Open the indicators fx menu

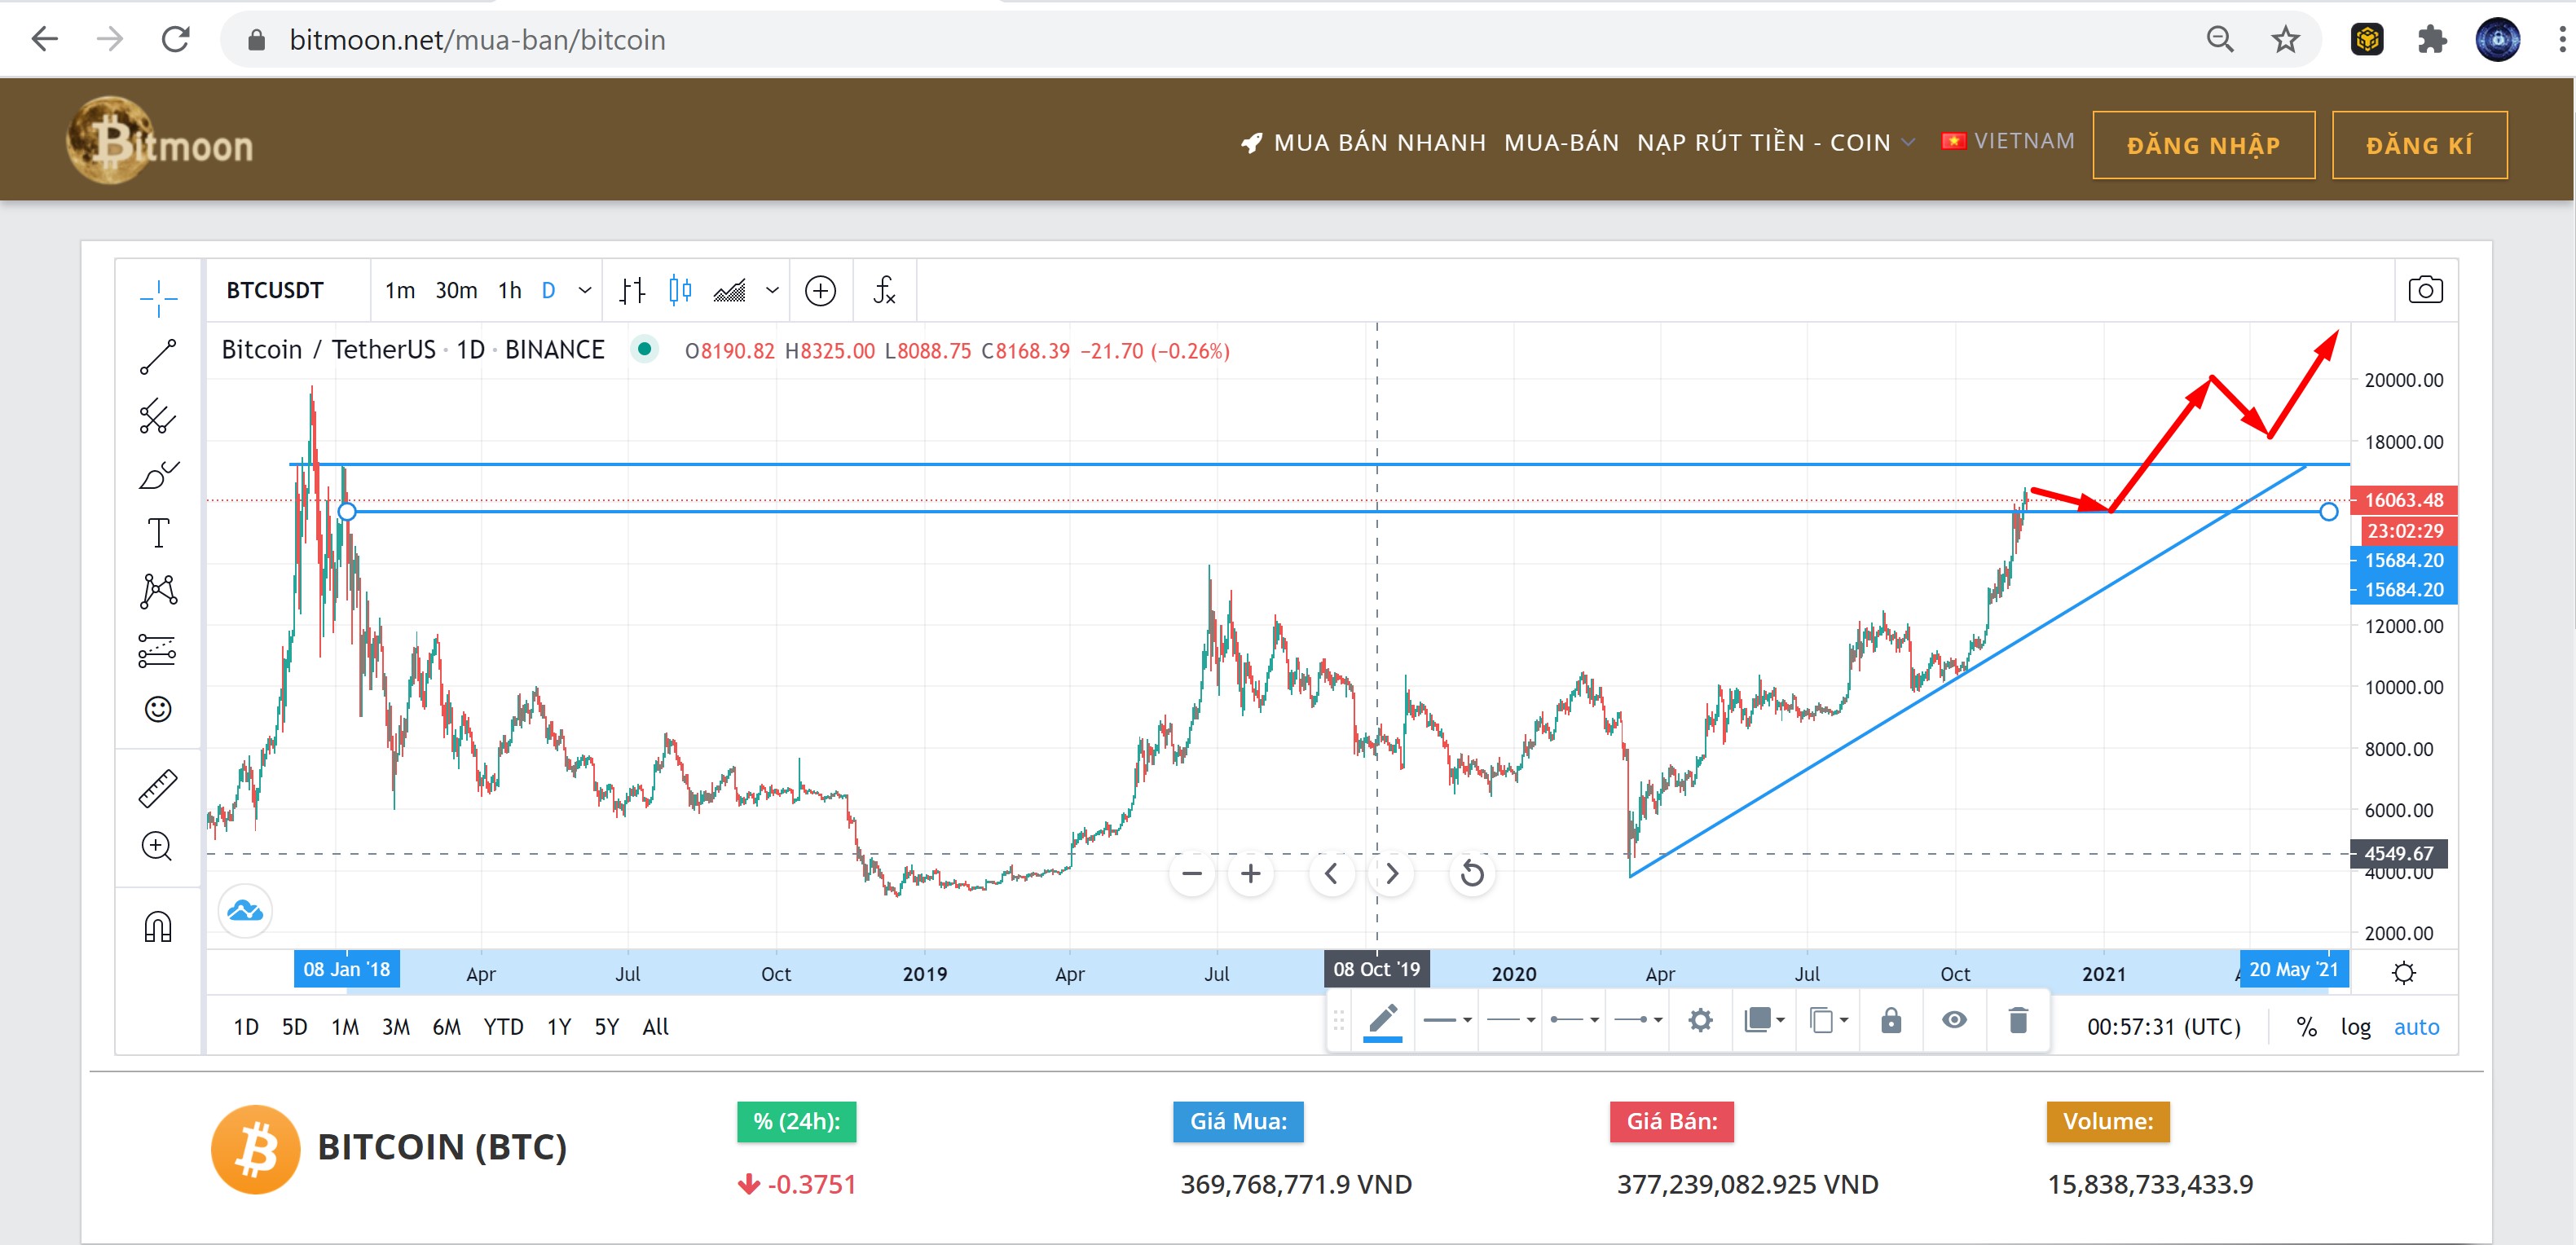click(x=884, y=290)
